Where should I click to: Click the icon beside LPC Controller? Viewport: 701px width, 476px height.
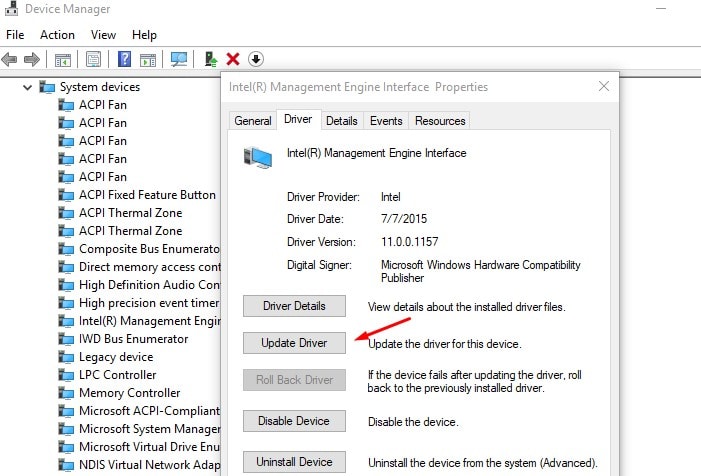66,375
